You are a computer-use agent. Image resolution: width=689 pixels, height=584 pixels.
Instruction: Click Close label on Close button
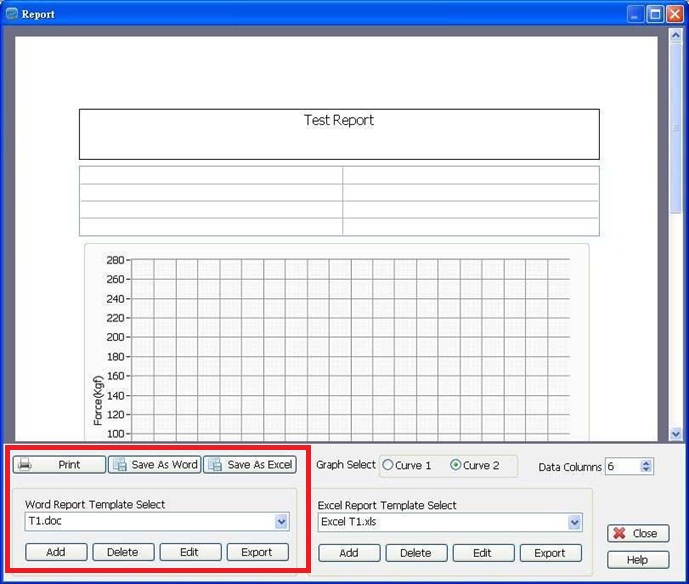pos(645,533)
